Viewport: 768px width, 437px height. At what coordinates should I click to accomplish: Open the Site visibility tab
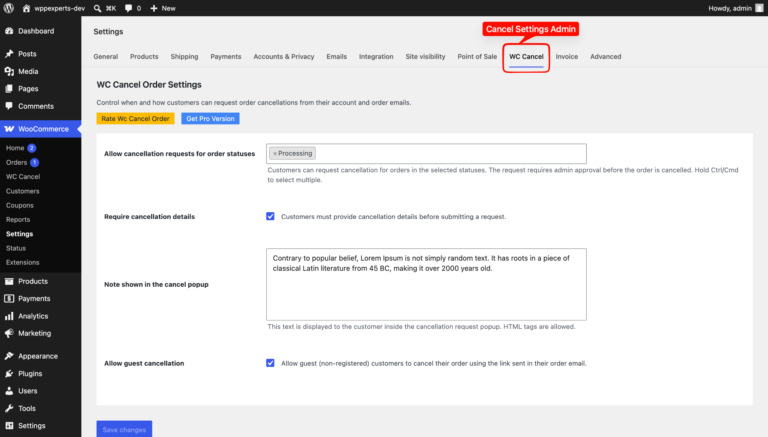tap(425, 56)
